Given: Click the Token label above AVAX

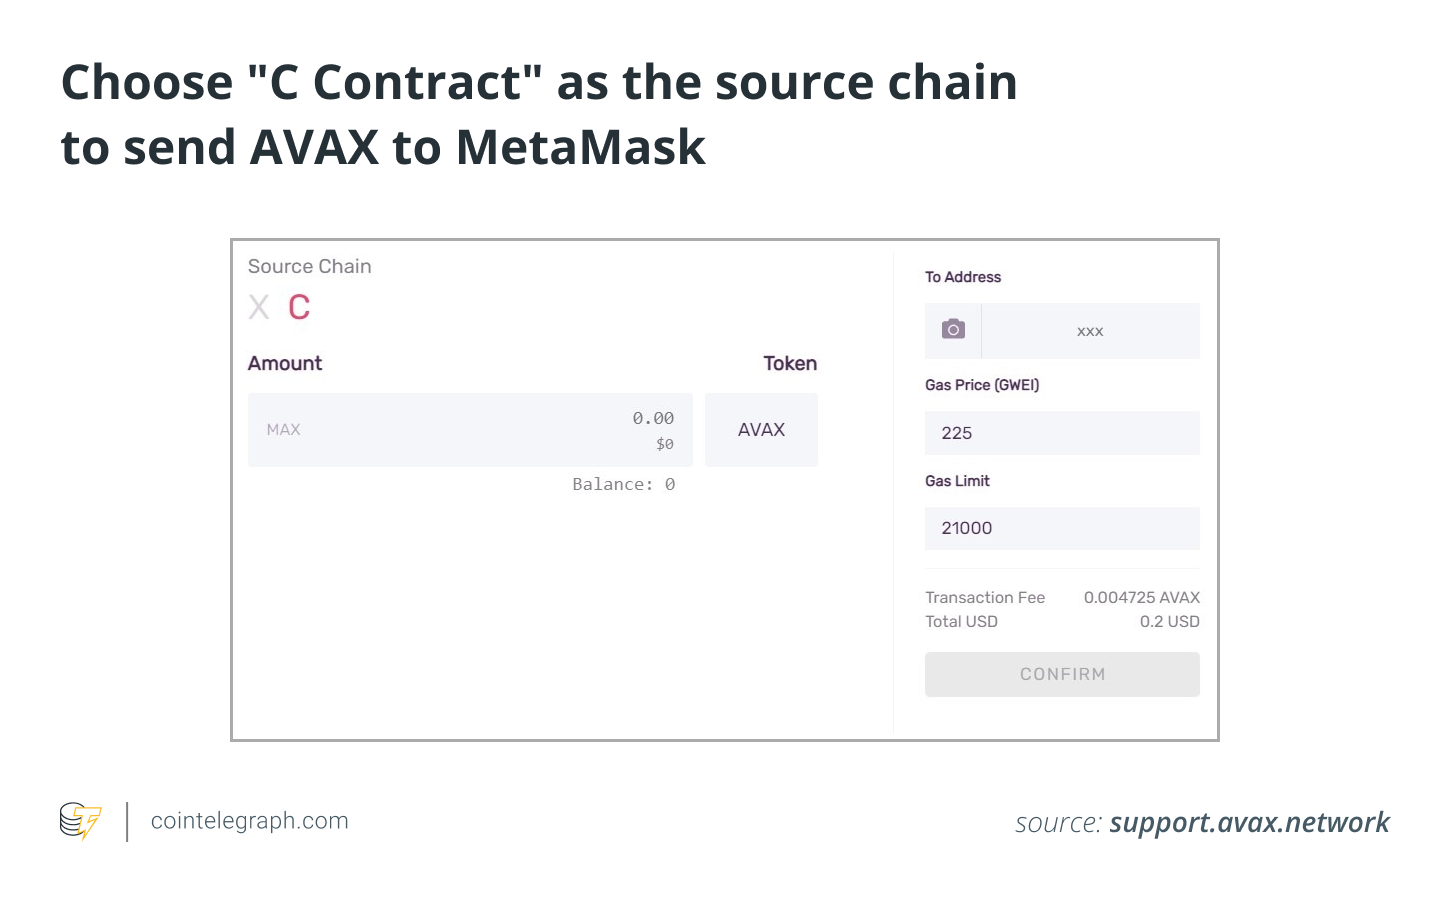Looking at the screenshot, I should pos(790,363).
